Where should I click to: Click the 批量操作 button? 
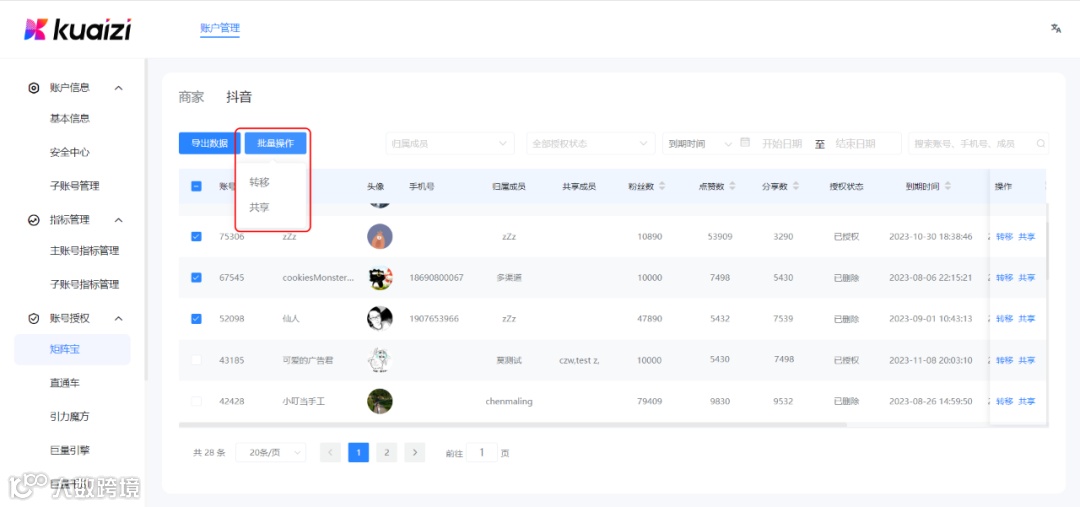276,143
